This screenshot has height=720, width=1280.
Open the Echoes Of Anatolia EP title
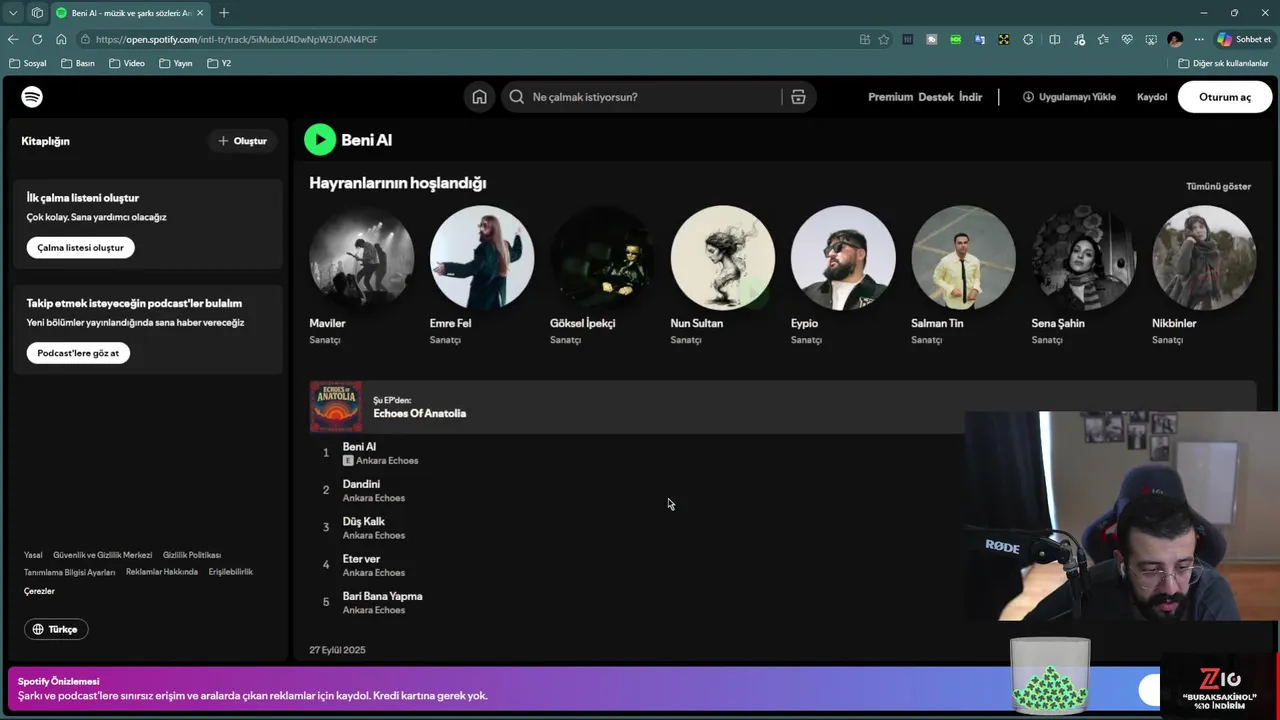click(x=420, y=413)
